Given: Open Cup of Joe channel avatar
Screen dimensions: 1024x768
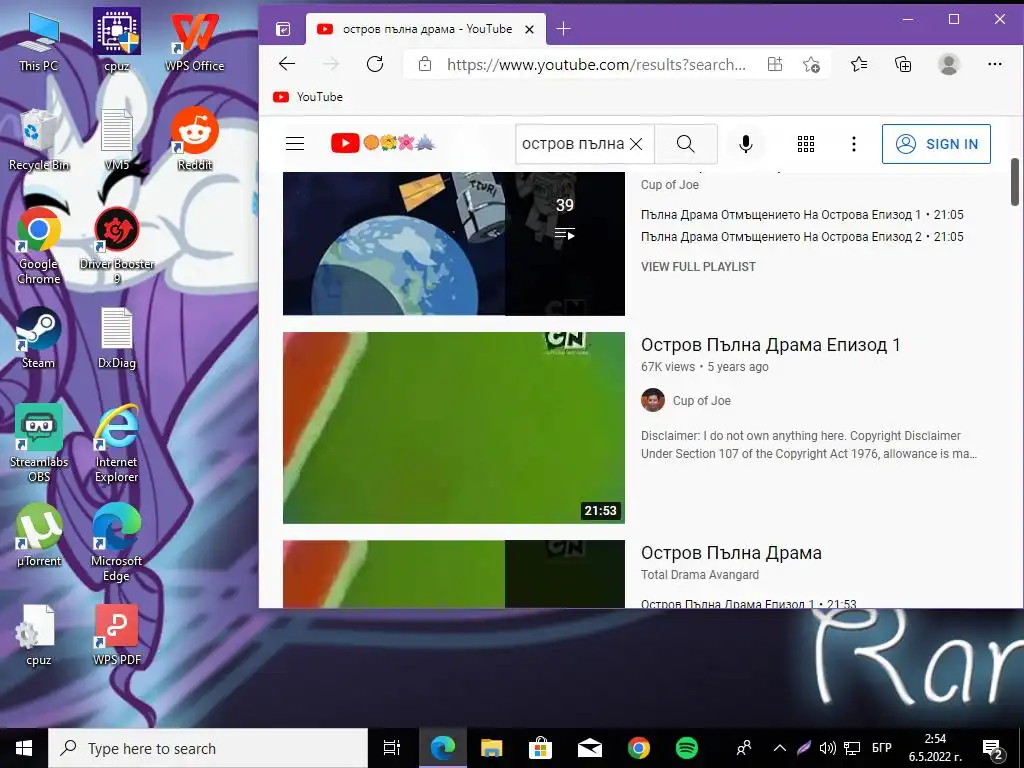Looking at the screenshot, I should tap(652, 400).
